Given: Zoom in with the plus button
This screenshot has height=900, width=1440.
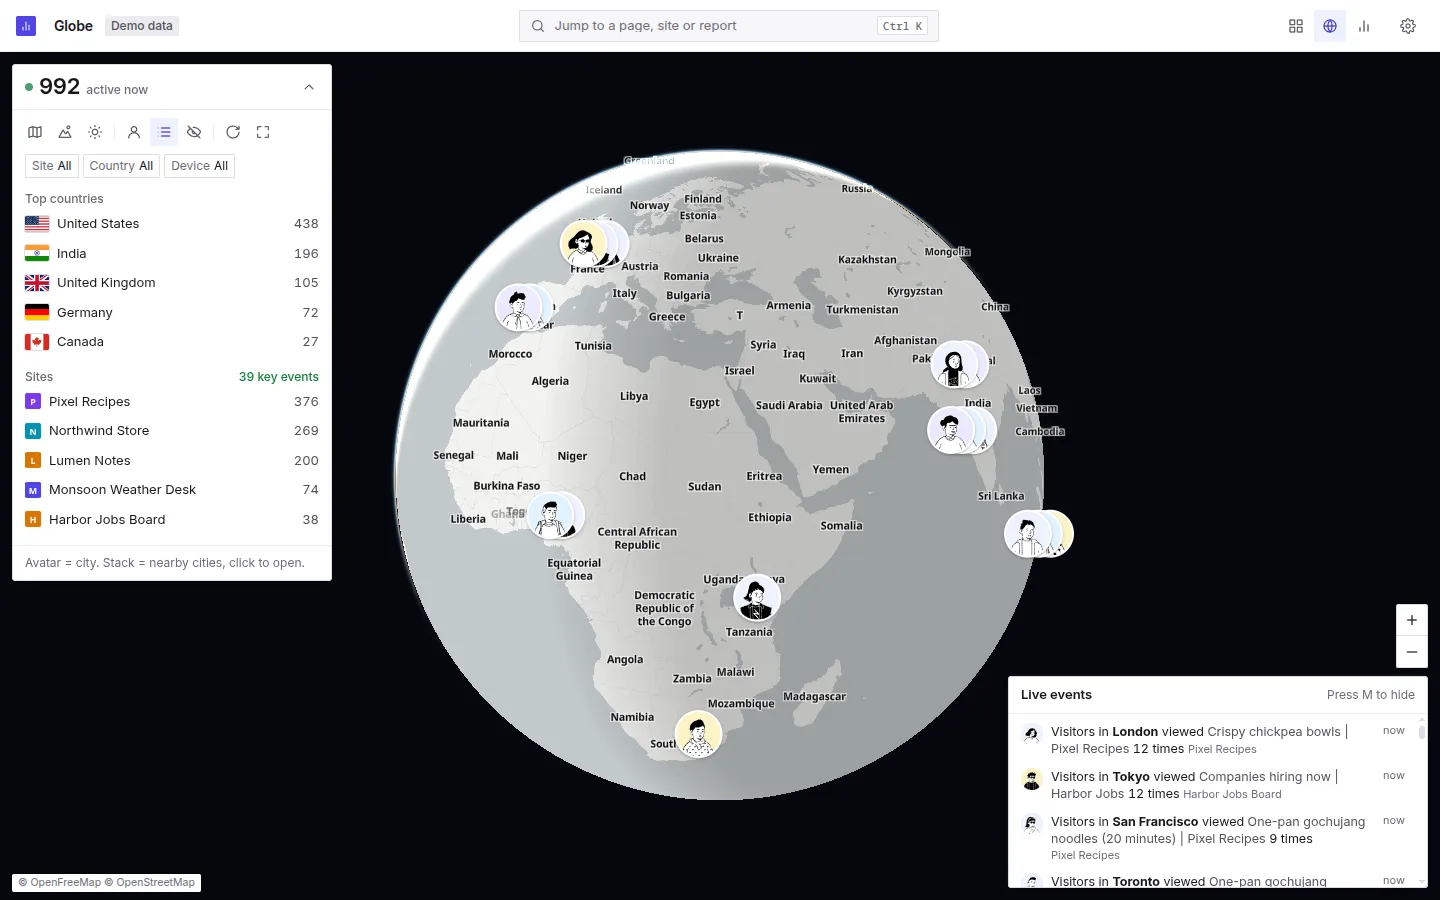Looking at the screenshot, I should (x=1412, y=620).
